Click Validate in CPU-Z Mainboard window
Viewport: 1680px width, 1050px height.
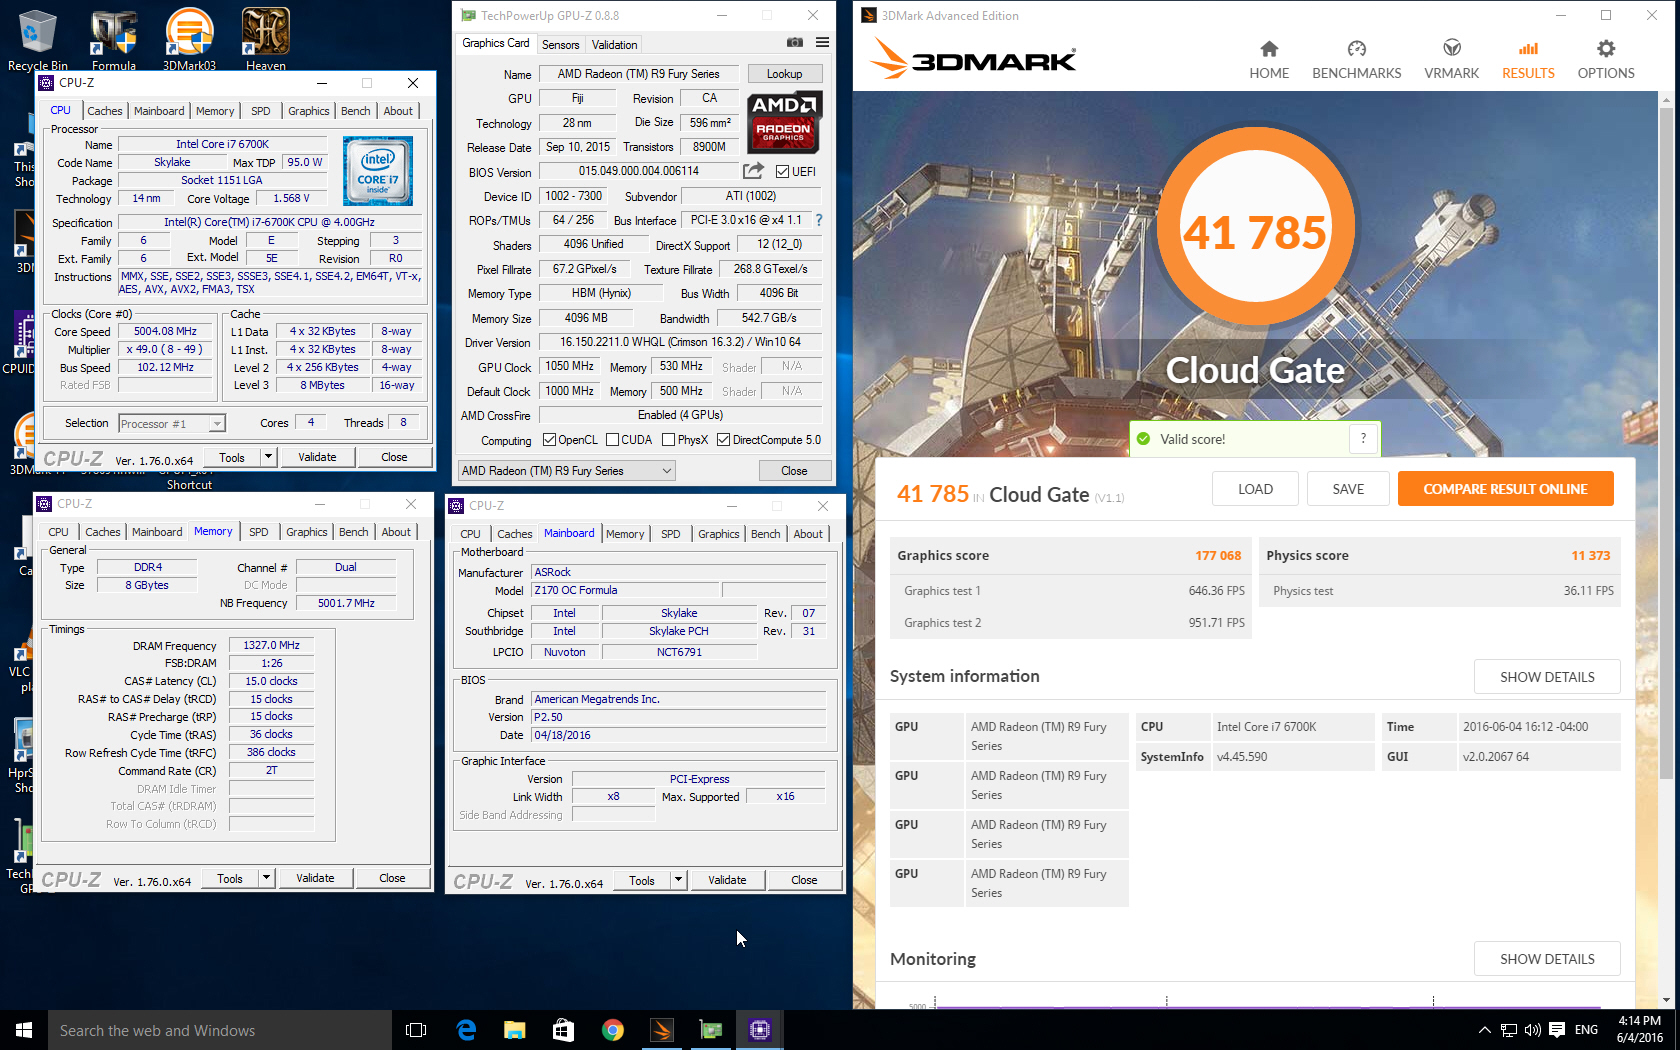click(727, 880)
